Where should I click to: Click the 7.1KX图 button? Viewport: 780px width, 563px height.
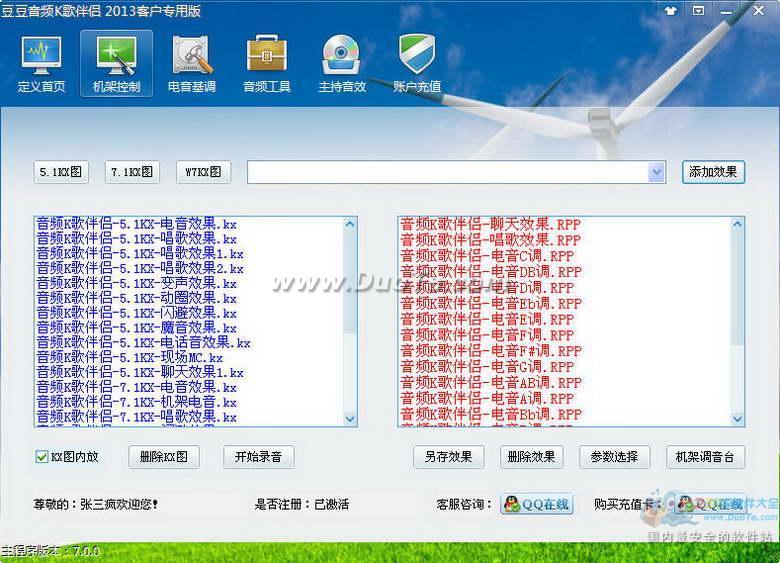click(x=132, y=172)
